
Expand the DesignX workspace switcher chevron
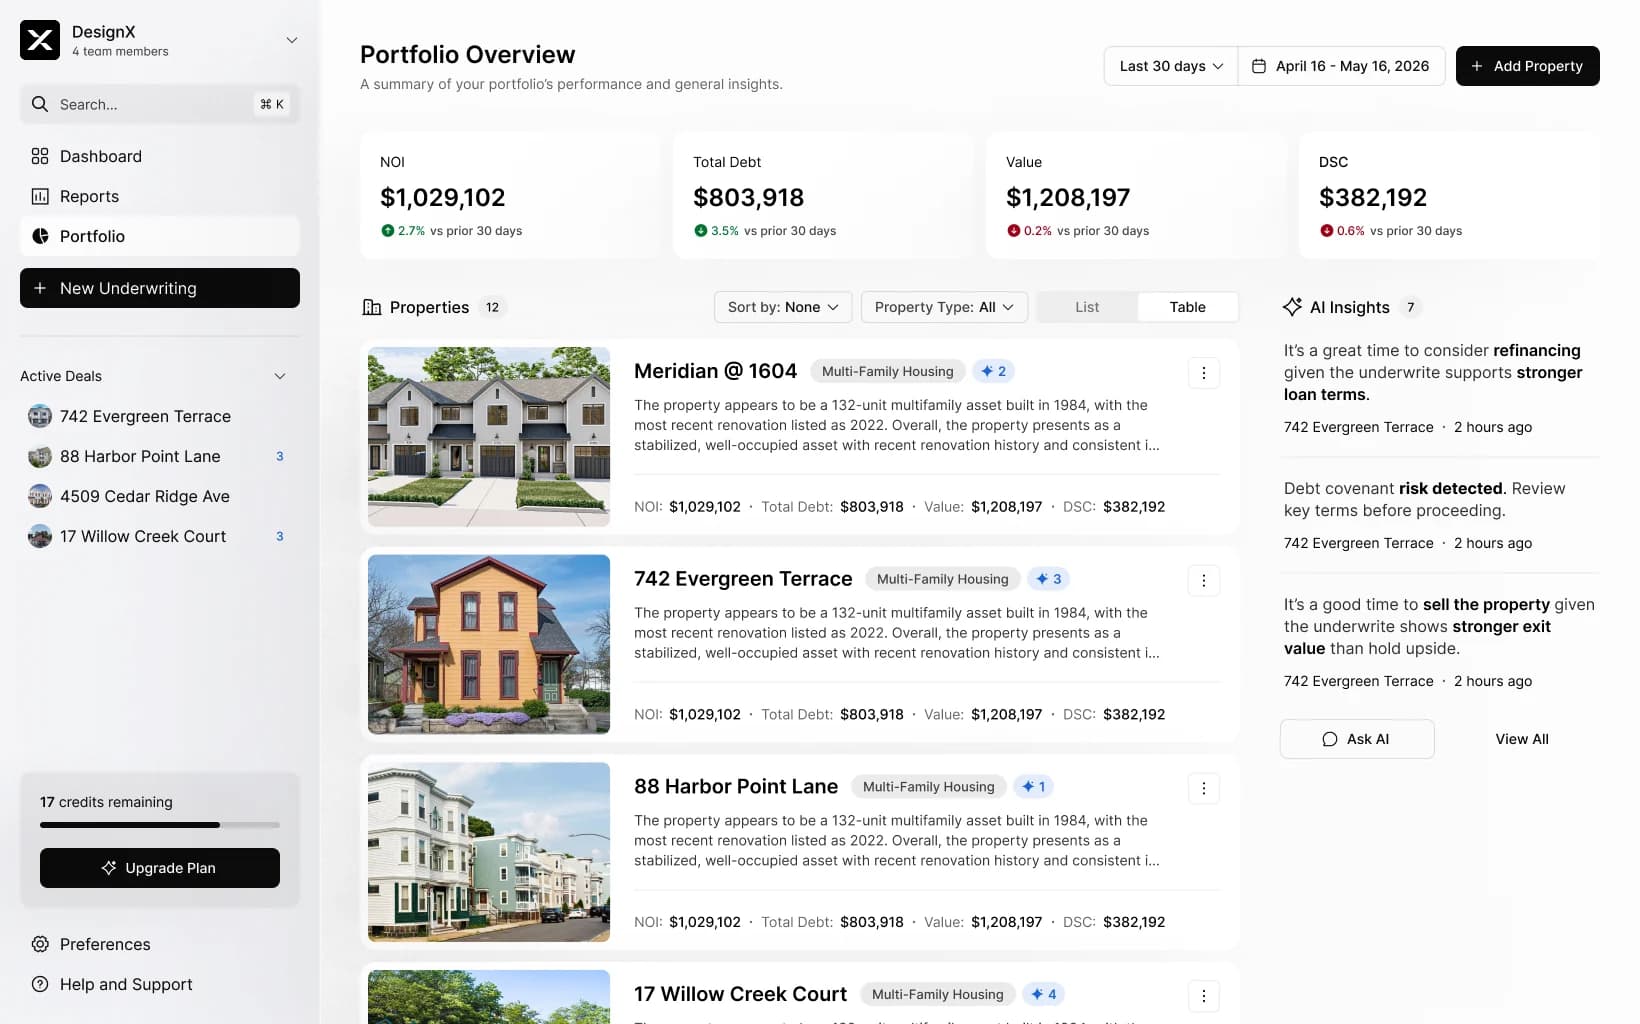(292, 40)
